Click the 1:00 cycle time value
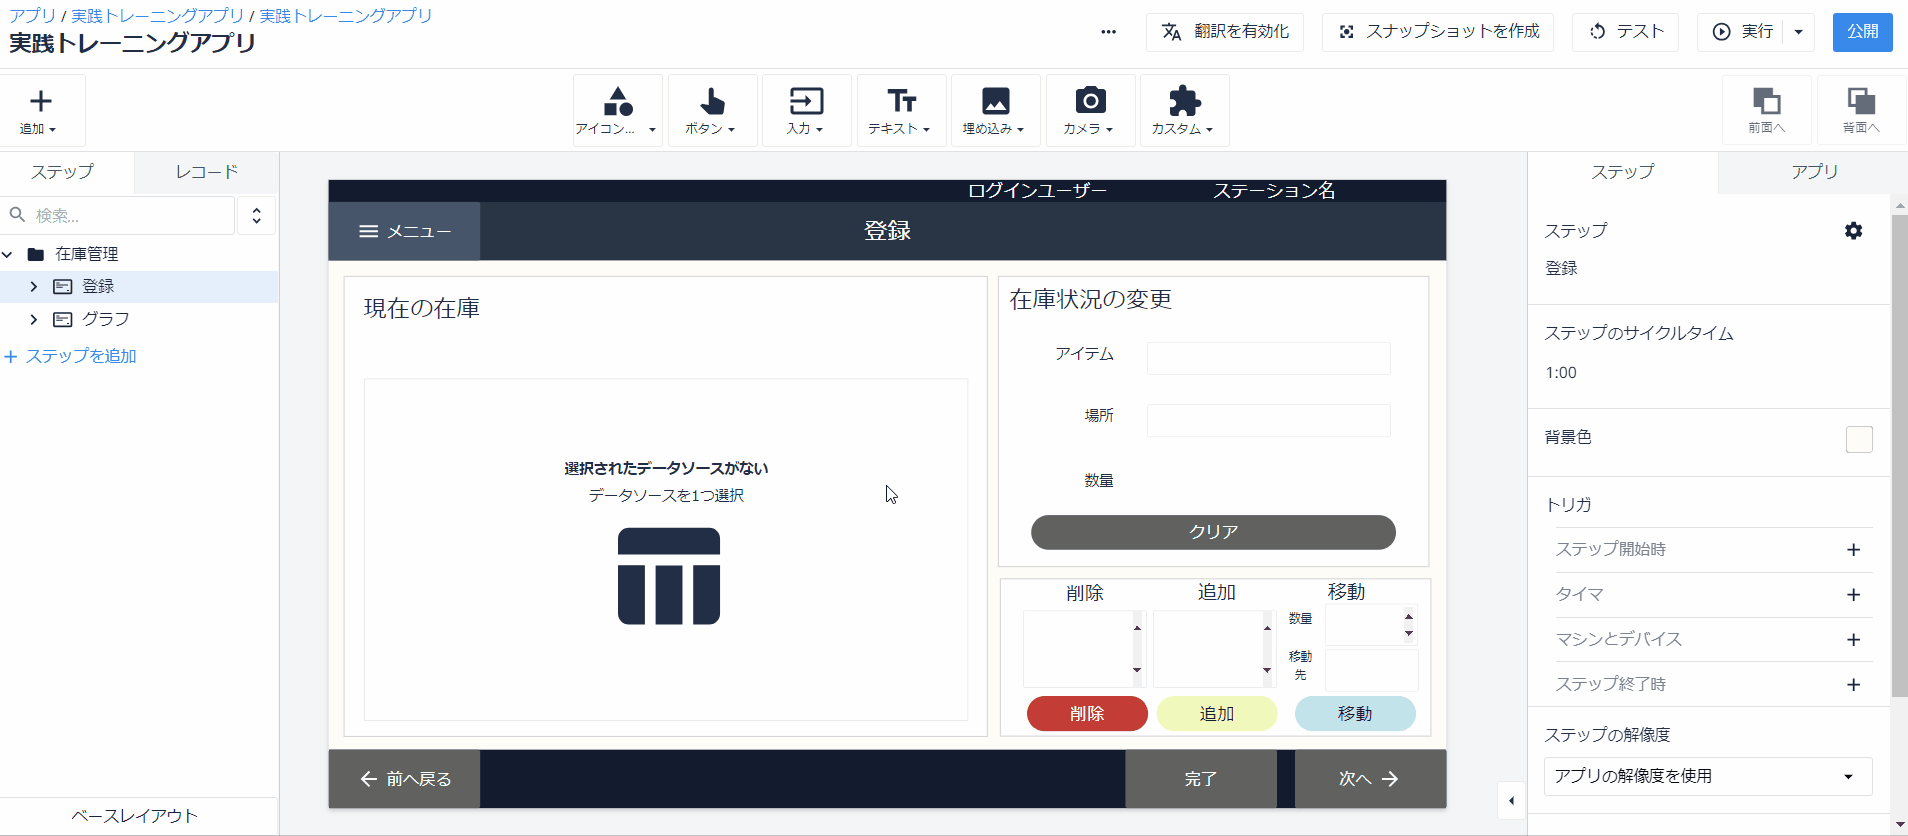The width and height of the screenshot is (1908, 836). tap(1561, 373)
